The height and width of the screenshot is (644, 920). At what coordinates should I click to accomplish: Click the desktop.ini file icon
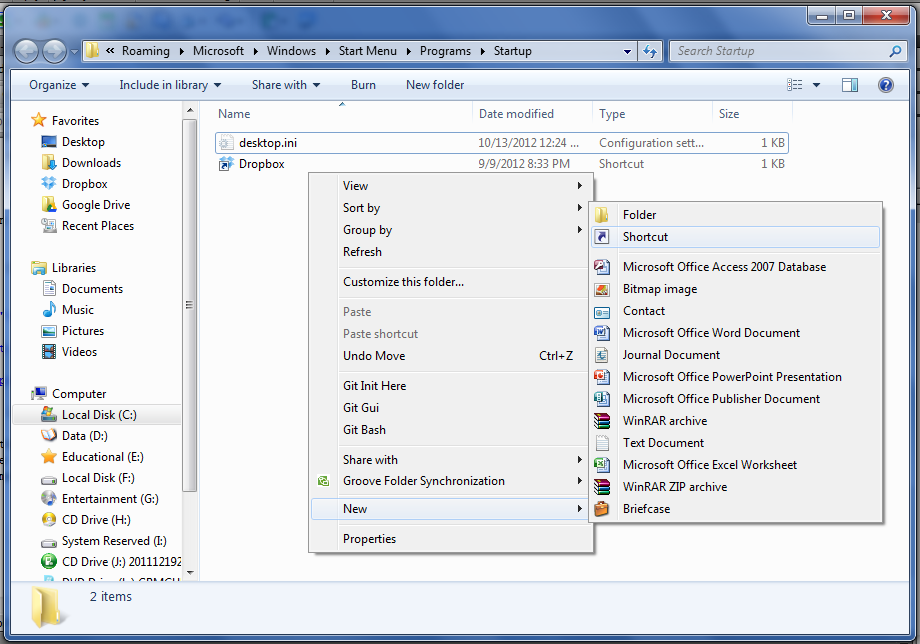pos(226,143)
